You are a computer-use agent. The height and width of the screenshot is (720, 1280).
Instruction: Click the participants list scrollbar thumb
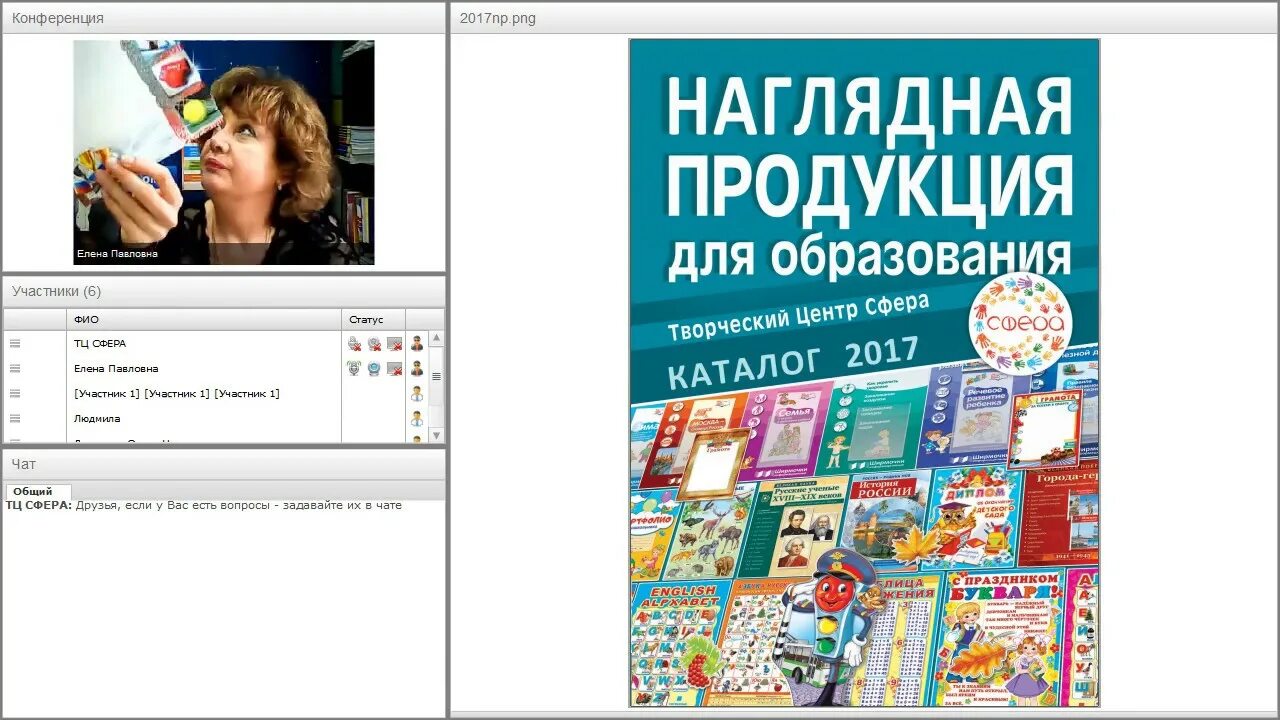click(436, 376)
